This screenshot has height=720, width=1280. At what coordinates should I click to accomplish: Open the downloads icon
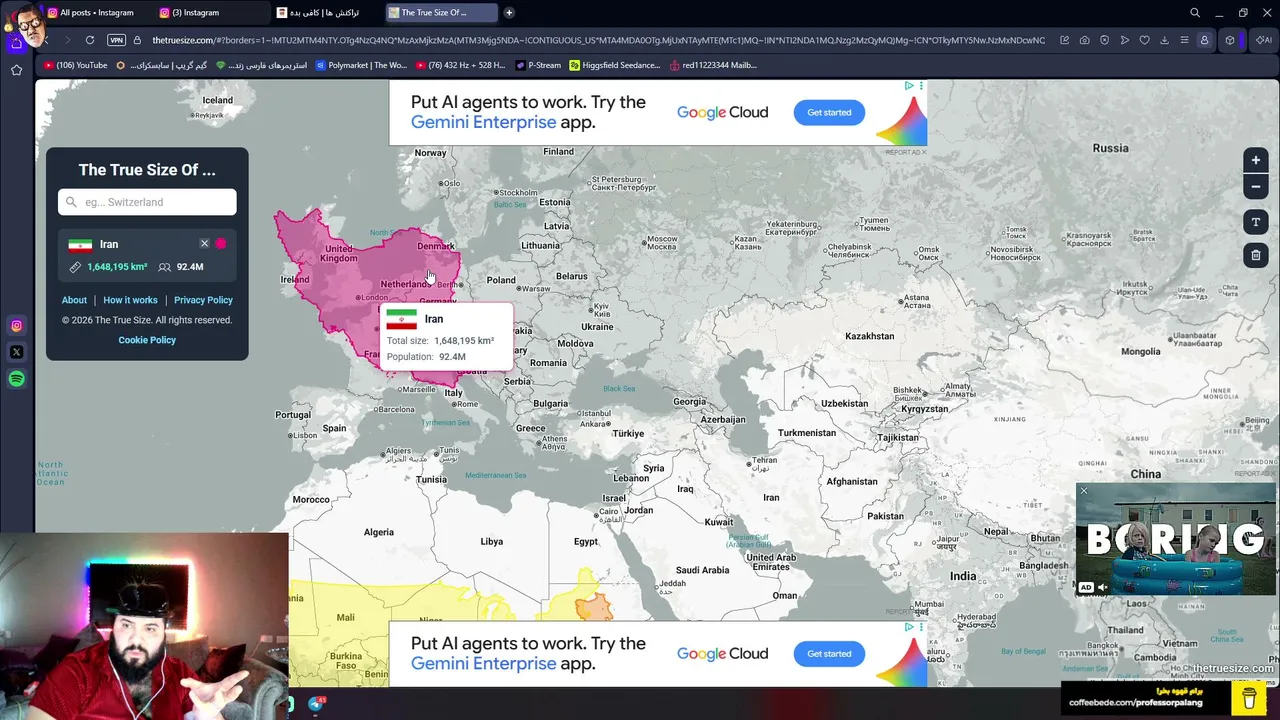tap(1164, 40)
